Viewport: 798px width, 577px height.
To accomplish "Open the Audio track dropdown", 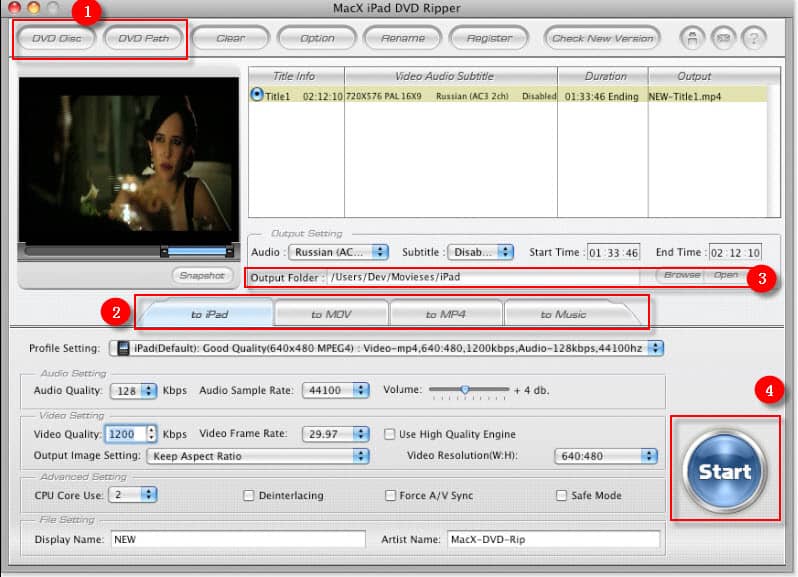I will click(338, 252).
